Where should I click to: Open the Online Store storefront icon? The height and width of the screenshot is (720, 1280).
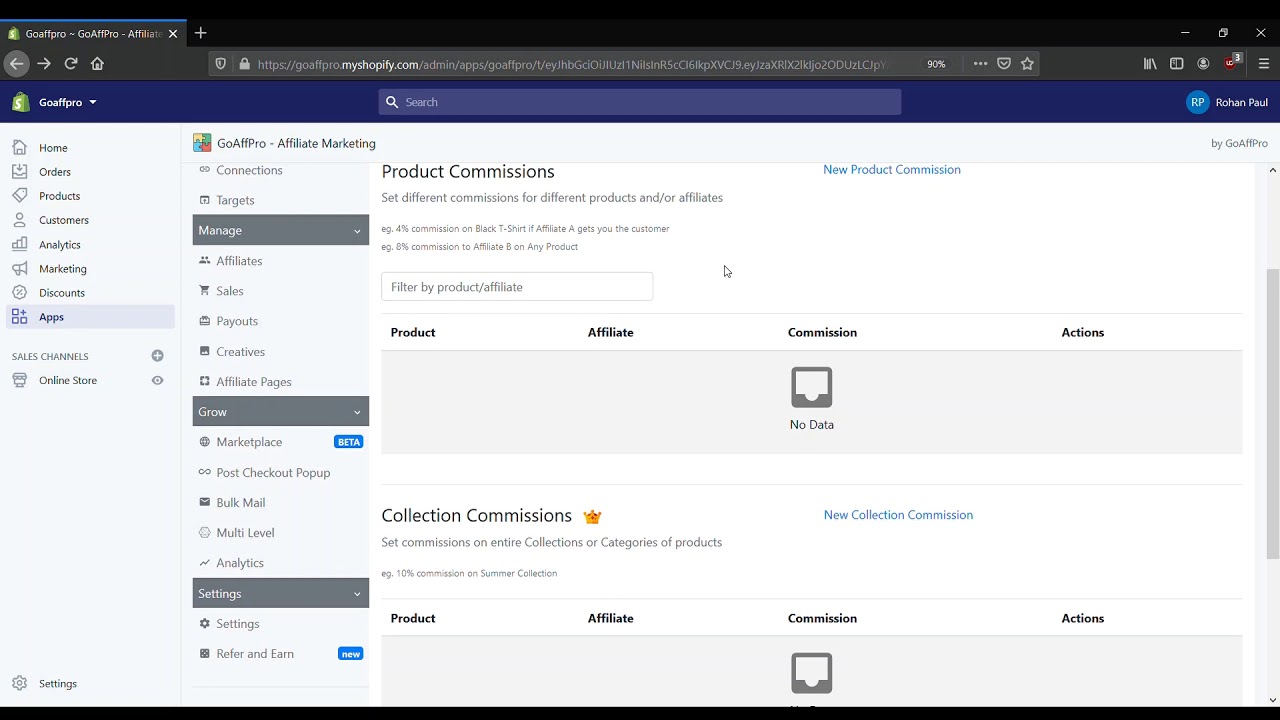19,380
